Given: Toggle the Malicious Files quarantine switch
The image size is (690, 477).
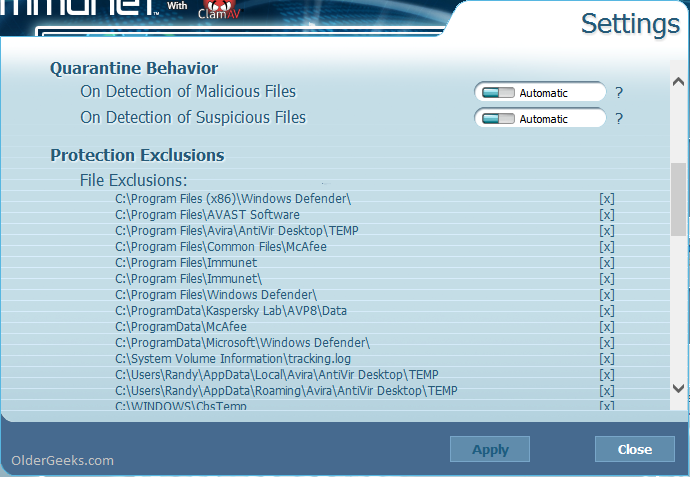Looking at the screenshot, I should [x=498, y=93].
